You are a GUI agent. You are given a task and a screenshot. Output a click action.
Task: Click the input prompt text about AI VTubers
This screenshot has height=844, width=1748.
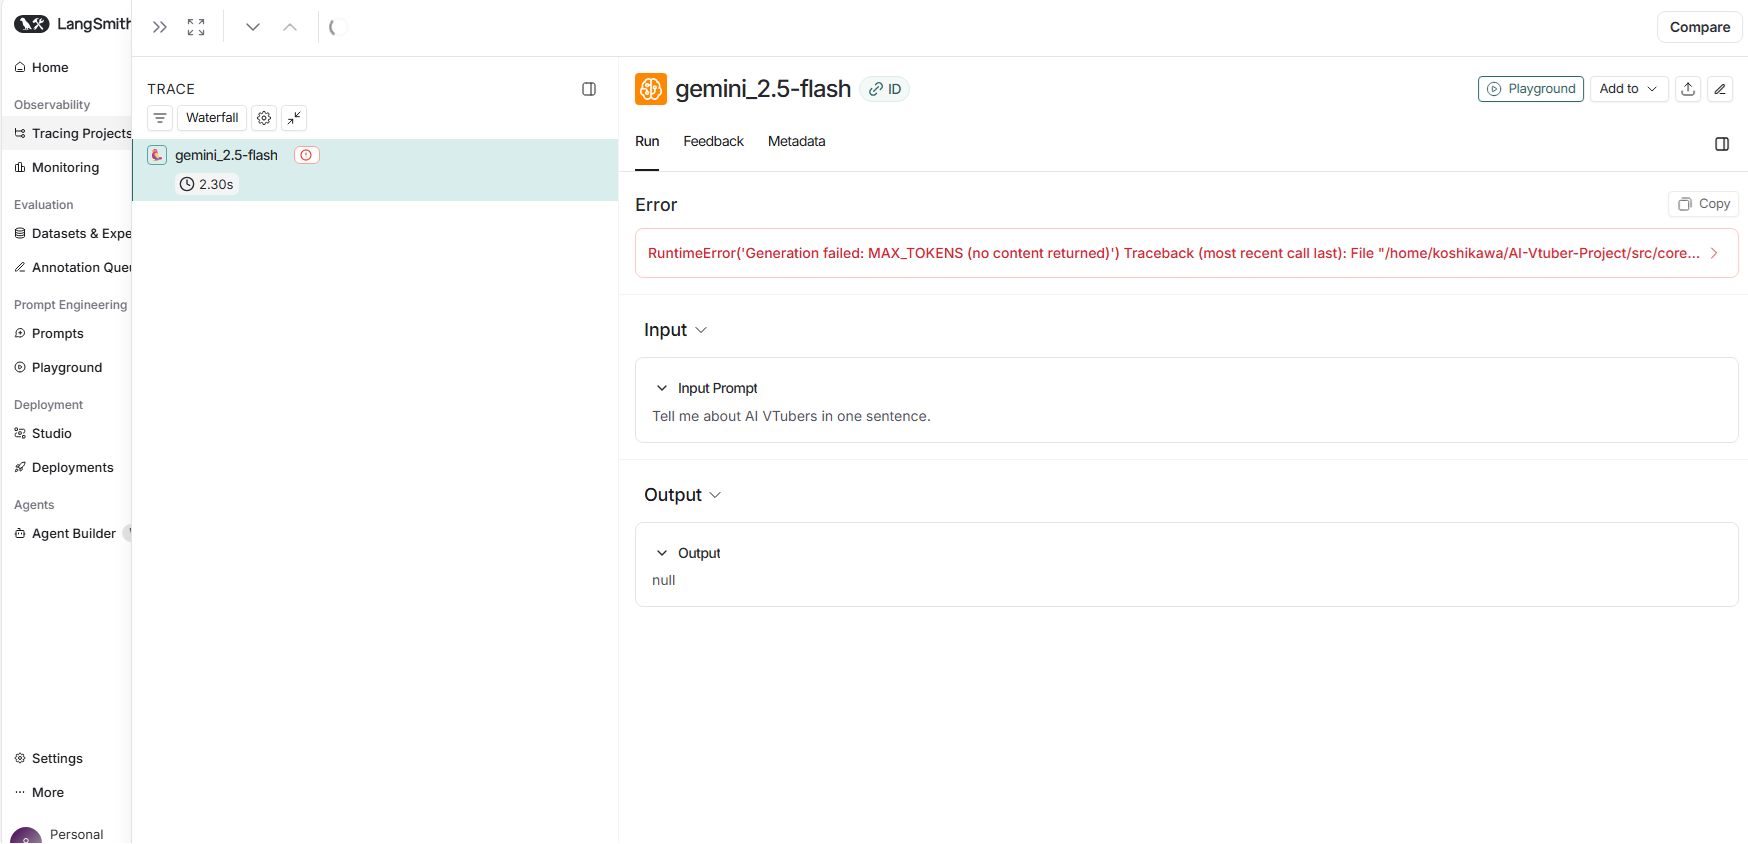pyautogui.click(x=791, y=416)
